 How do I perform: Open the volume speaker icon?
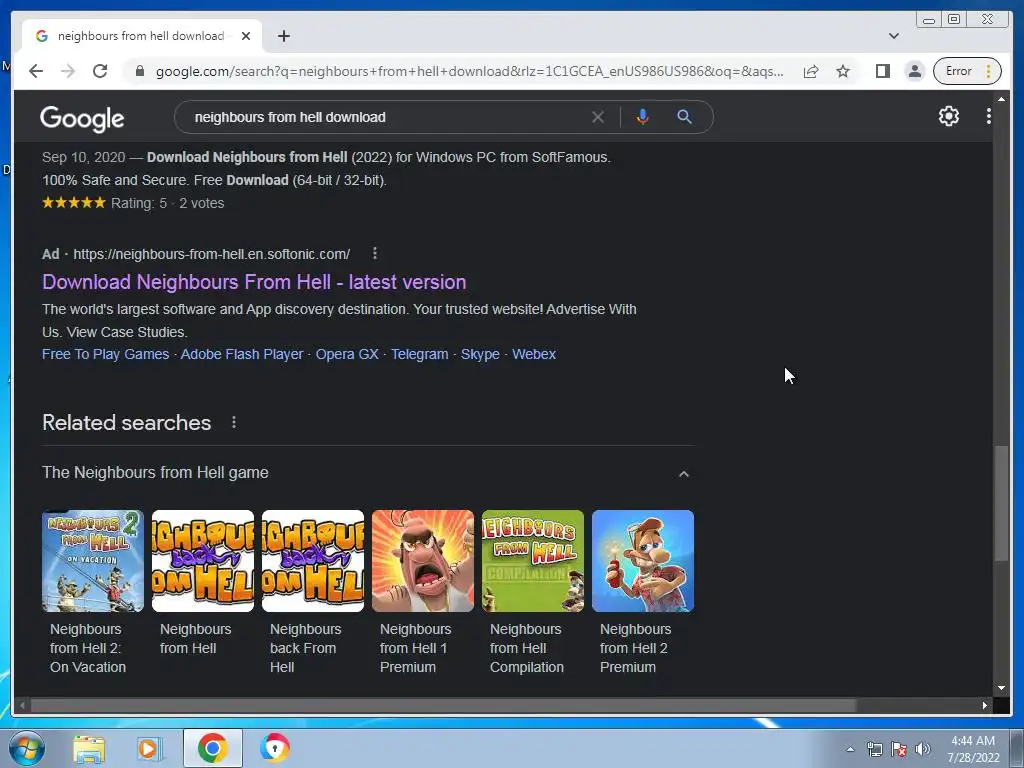coord(923,749)
